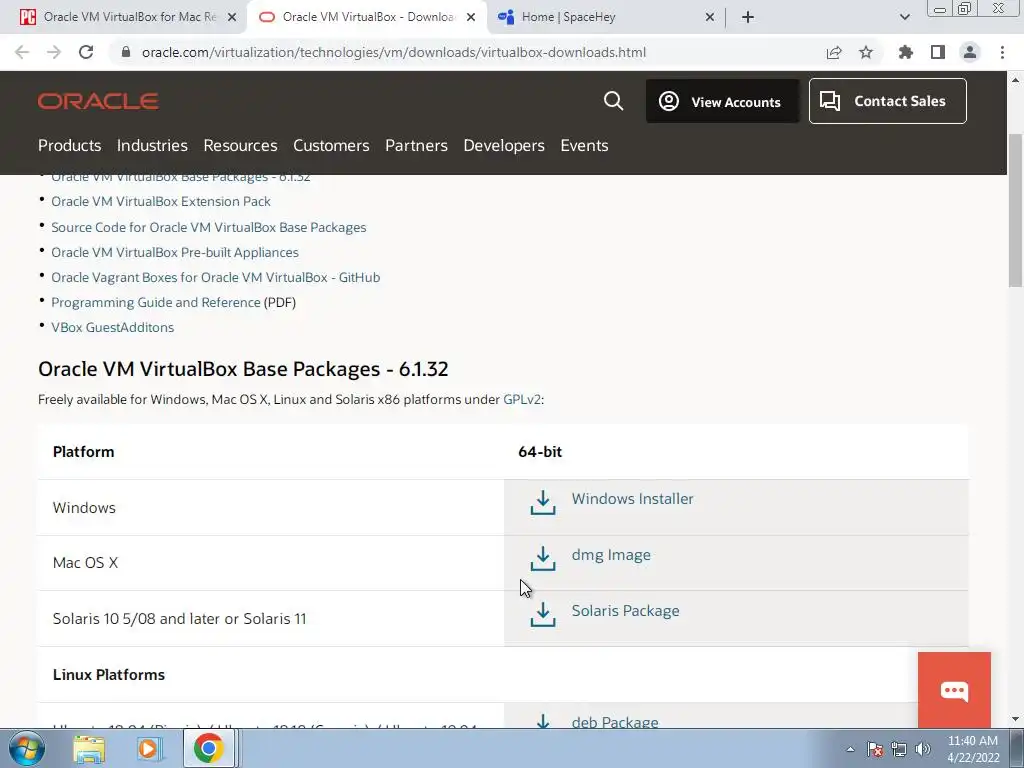Open the GPLv2 license link
1024x768 pixels.
click(x=522, y=399)
